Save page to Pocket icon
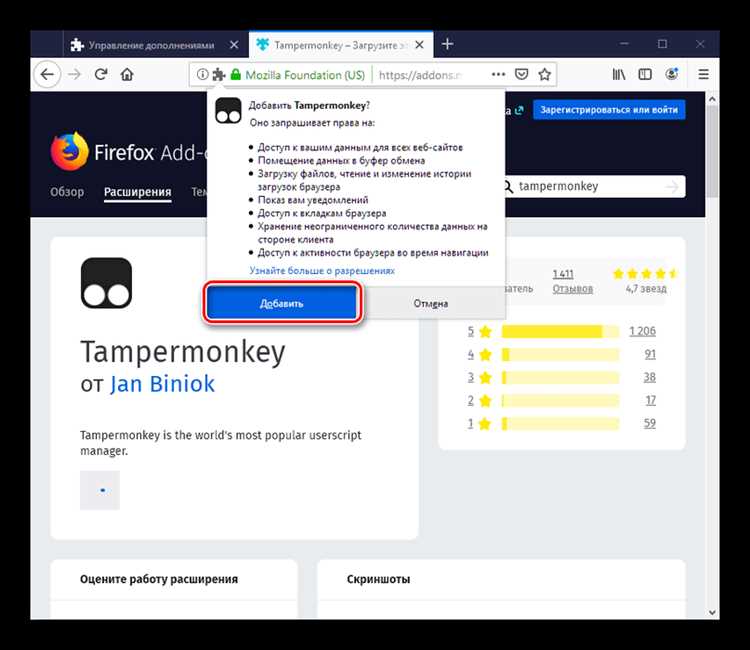This screenshot has width=750, height=650. pyautogui.click(x=521, y=74)
